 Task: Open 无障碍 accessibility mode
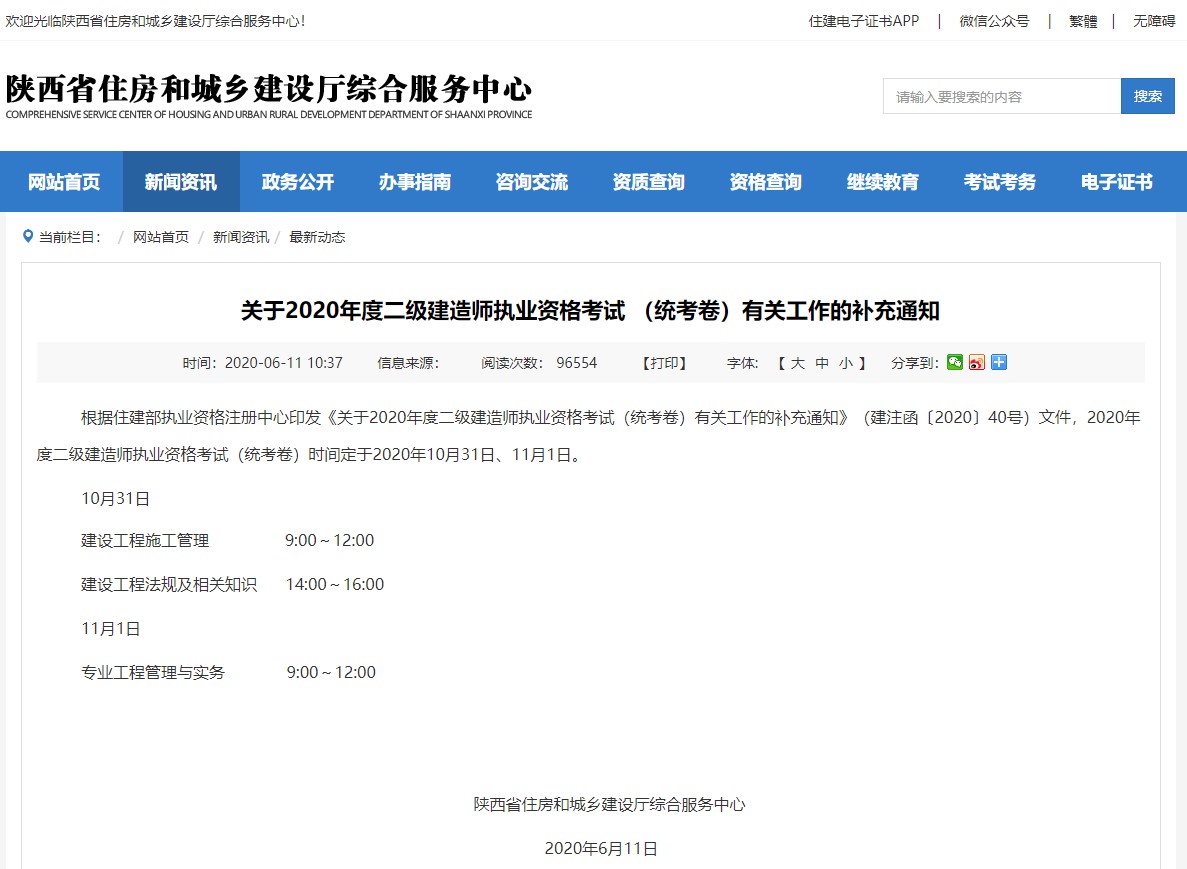tap(1154, 21)
